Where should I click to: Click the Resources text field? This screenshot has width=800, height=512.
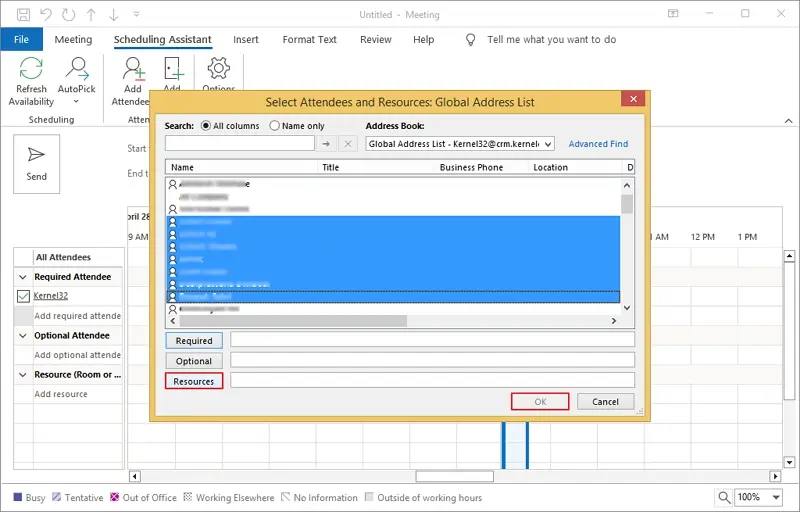432,380
